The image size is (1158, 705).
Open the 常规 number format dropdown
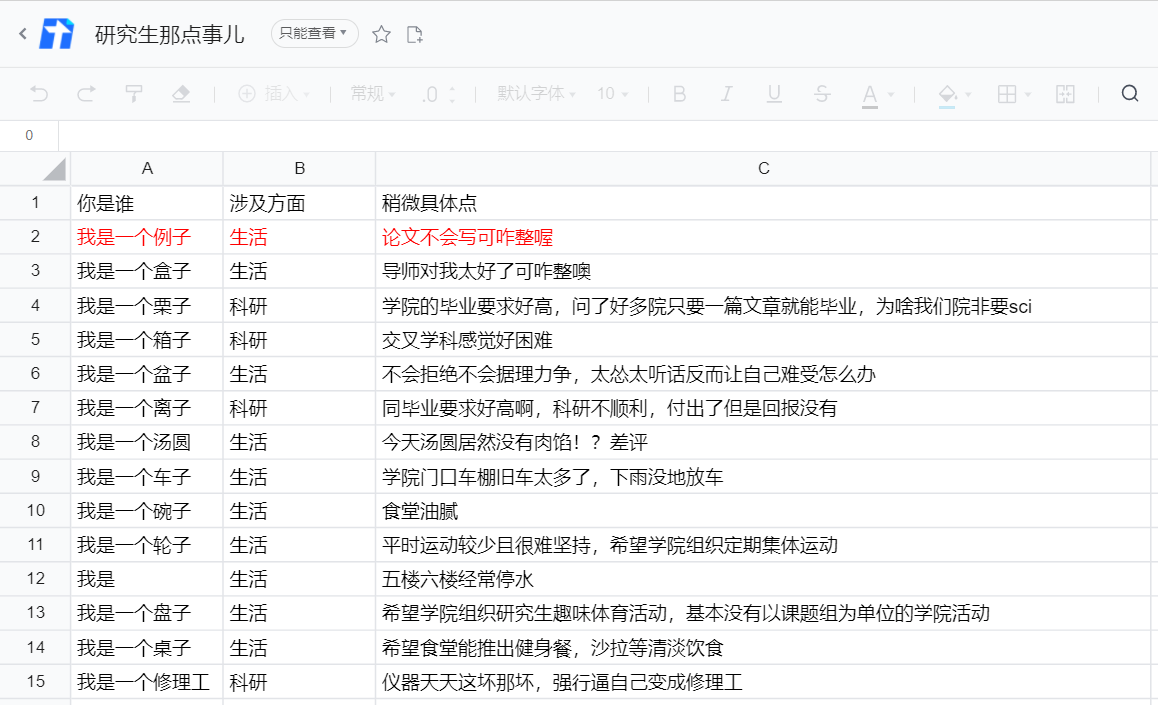[370, 93]
